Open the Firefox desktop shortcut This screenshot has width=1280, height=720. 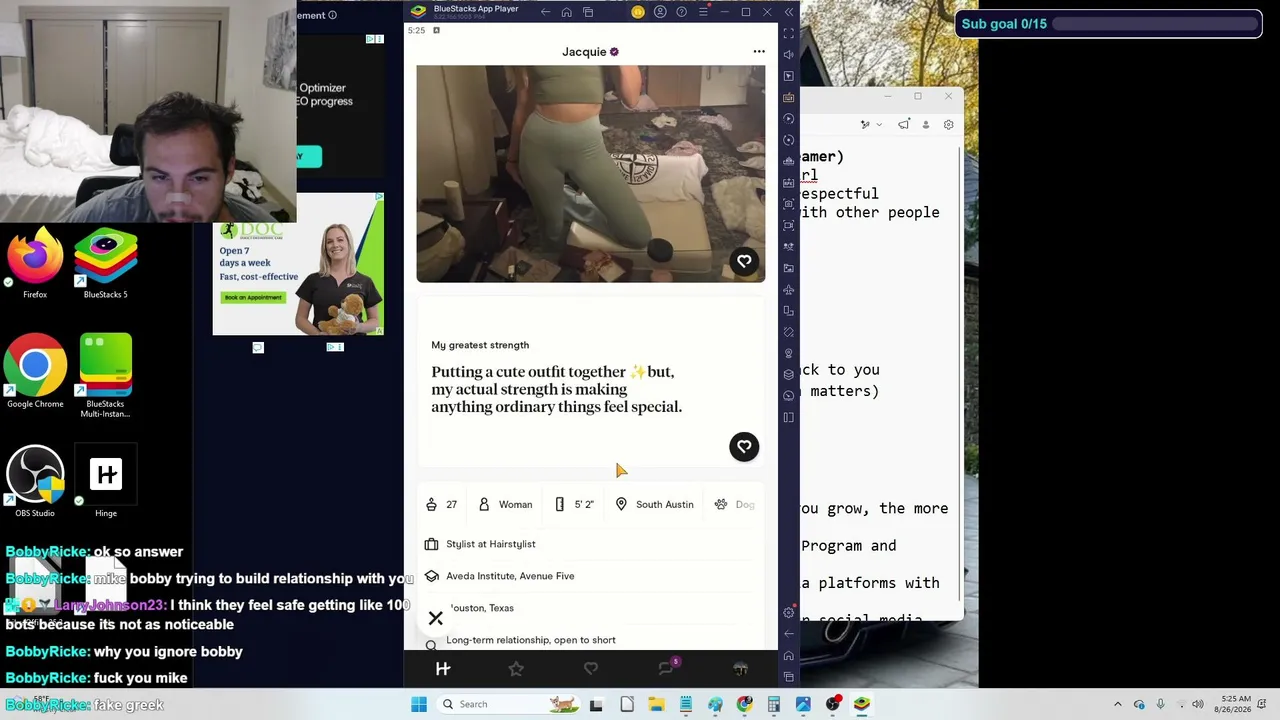[35, 263]
